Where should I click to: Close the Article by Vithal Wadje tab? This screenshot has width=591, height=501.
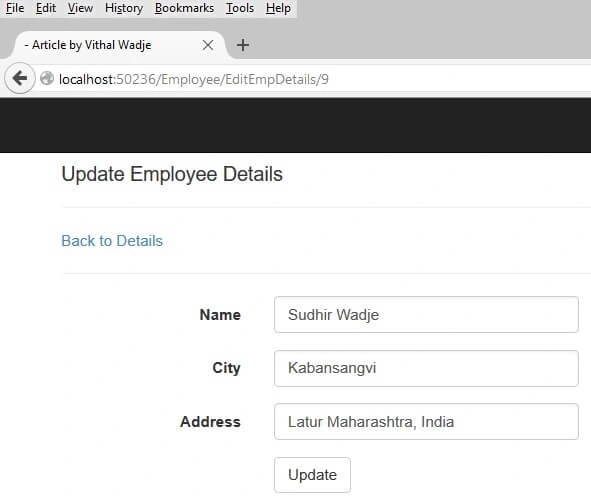tap(208, 45)
